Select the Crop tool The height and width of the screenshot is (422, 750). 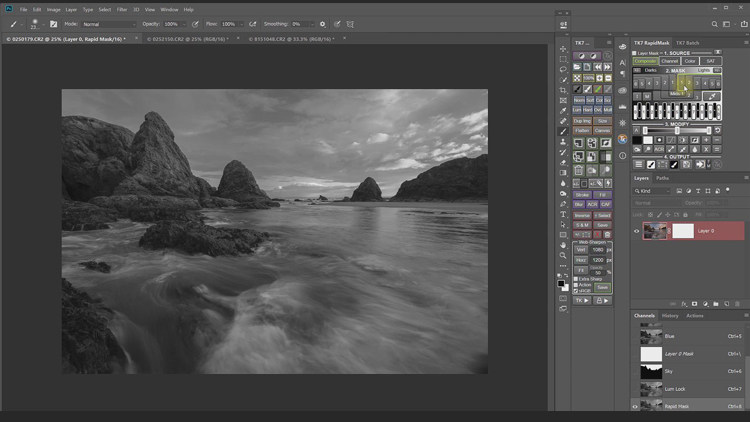click(563, 90)
